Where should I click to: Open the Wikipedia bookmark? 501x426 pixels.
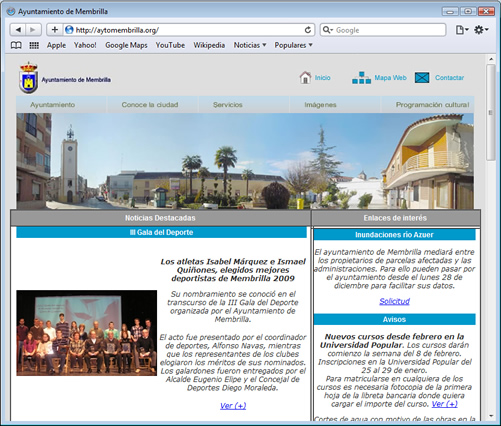point(209,45)
